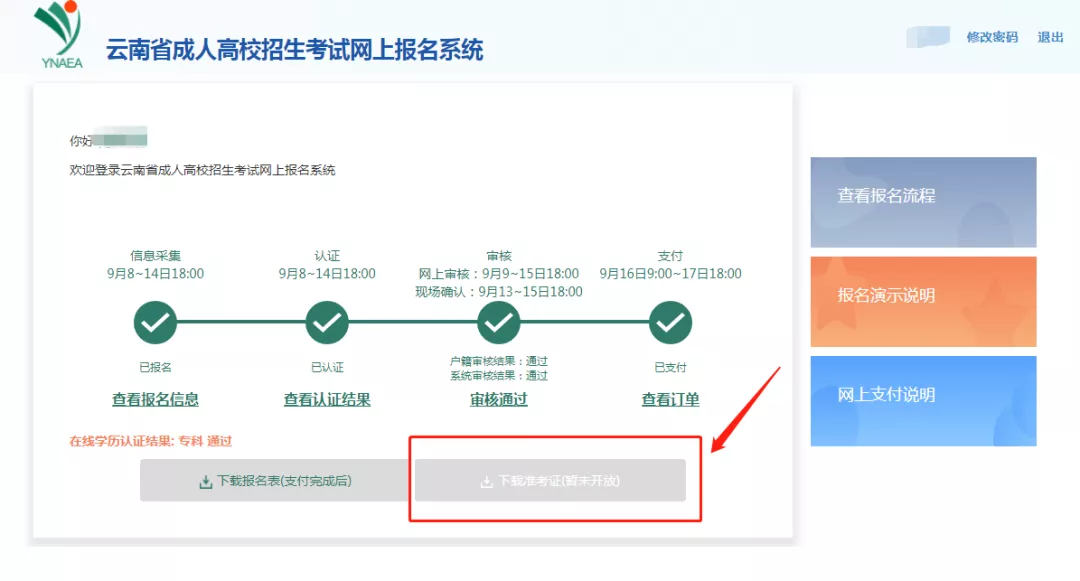Open 查看报名信息 link
Screen dimensions: 1080x581
pyautogui.click(x=155, y=399)
